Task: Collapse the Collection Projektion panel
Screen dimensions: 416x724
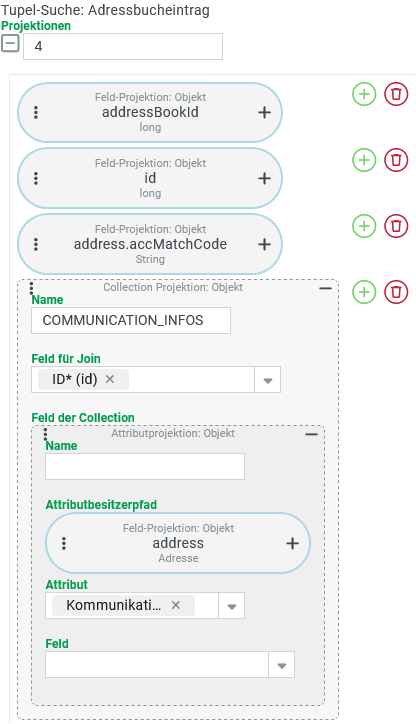Action: (326, 288)
